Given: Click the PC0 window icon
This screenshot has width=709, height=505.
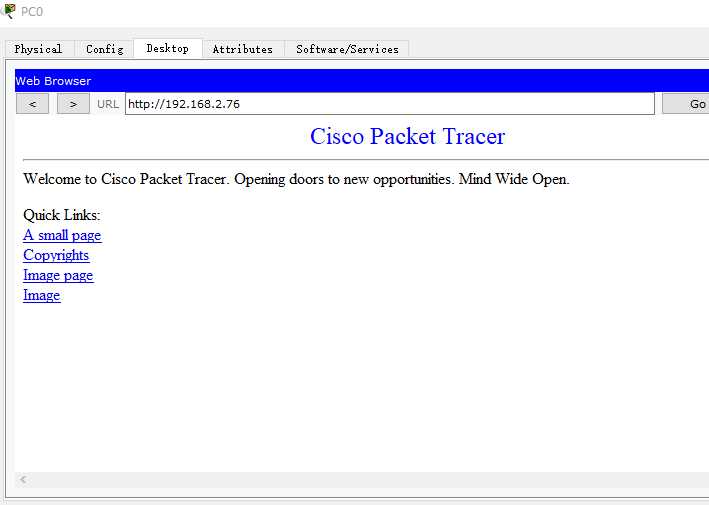Looking at the screenshot, I should [x=9, y=10].
